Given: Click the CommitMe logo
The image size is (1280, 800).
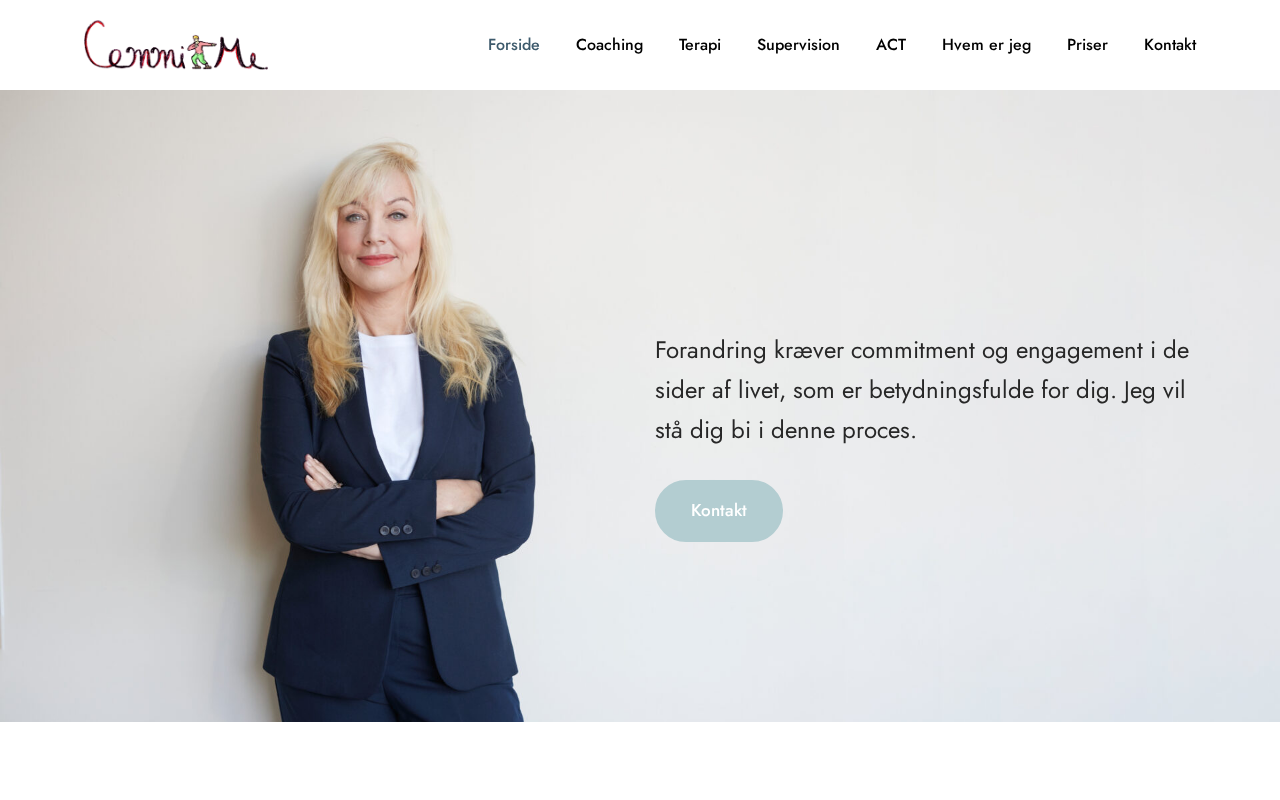Looking at the screenshot, I should pyautogui.click(x=176, y=45).
